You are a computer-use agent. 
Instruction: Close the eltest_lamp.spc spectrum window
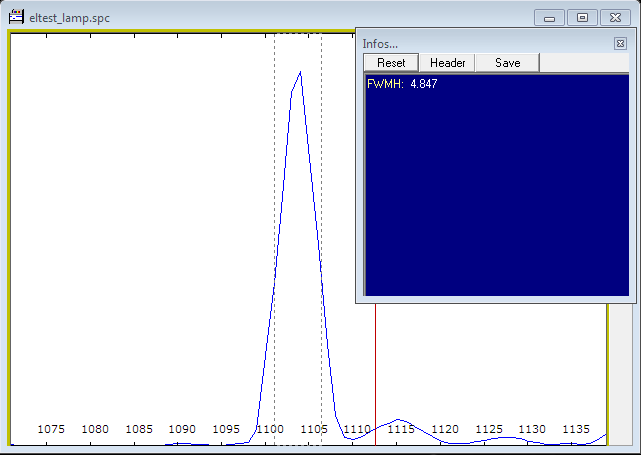pos(615,17)
